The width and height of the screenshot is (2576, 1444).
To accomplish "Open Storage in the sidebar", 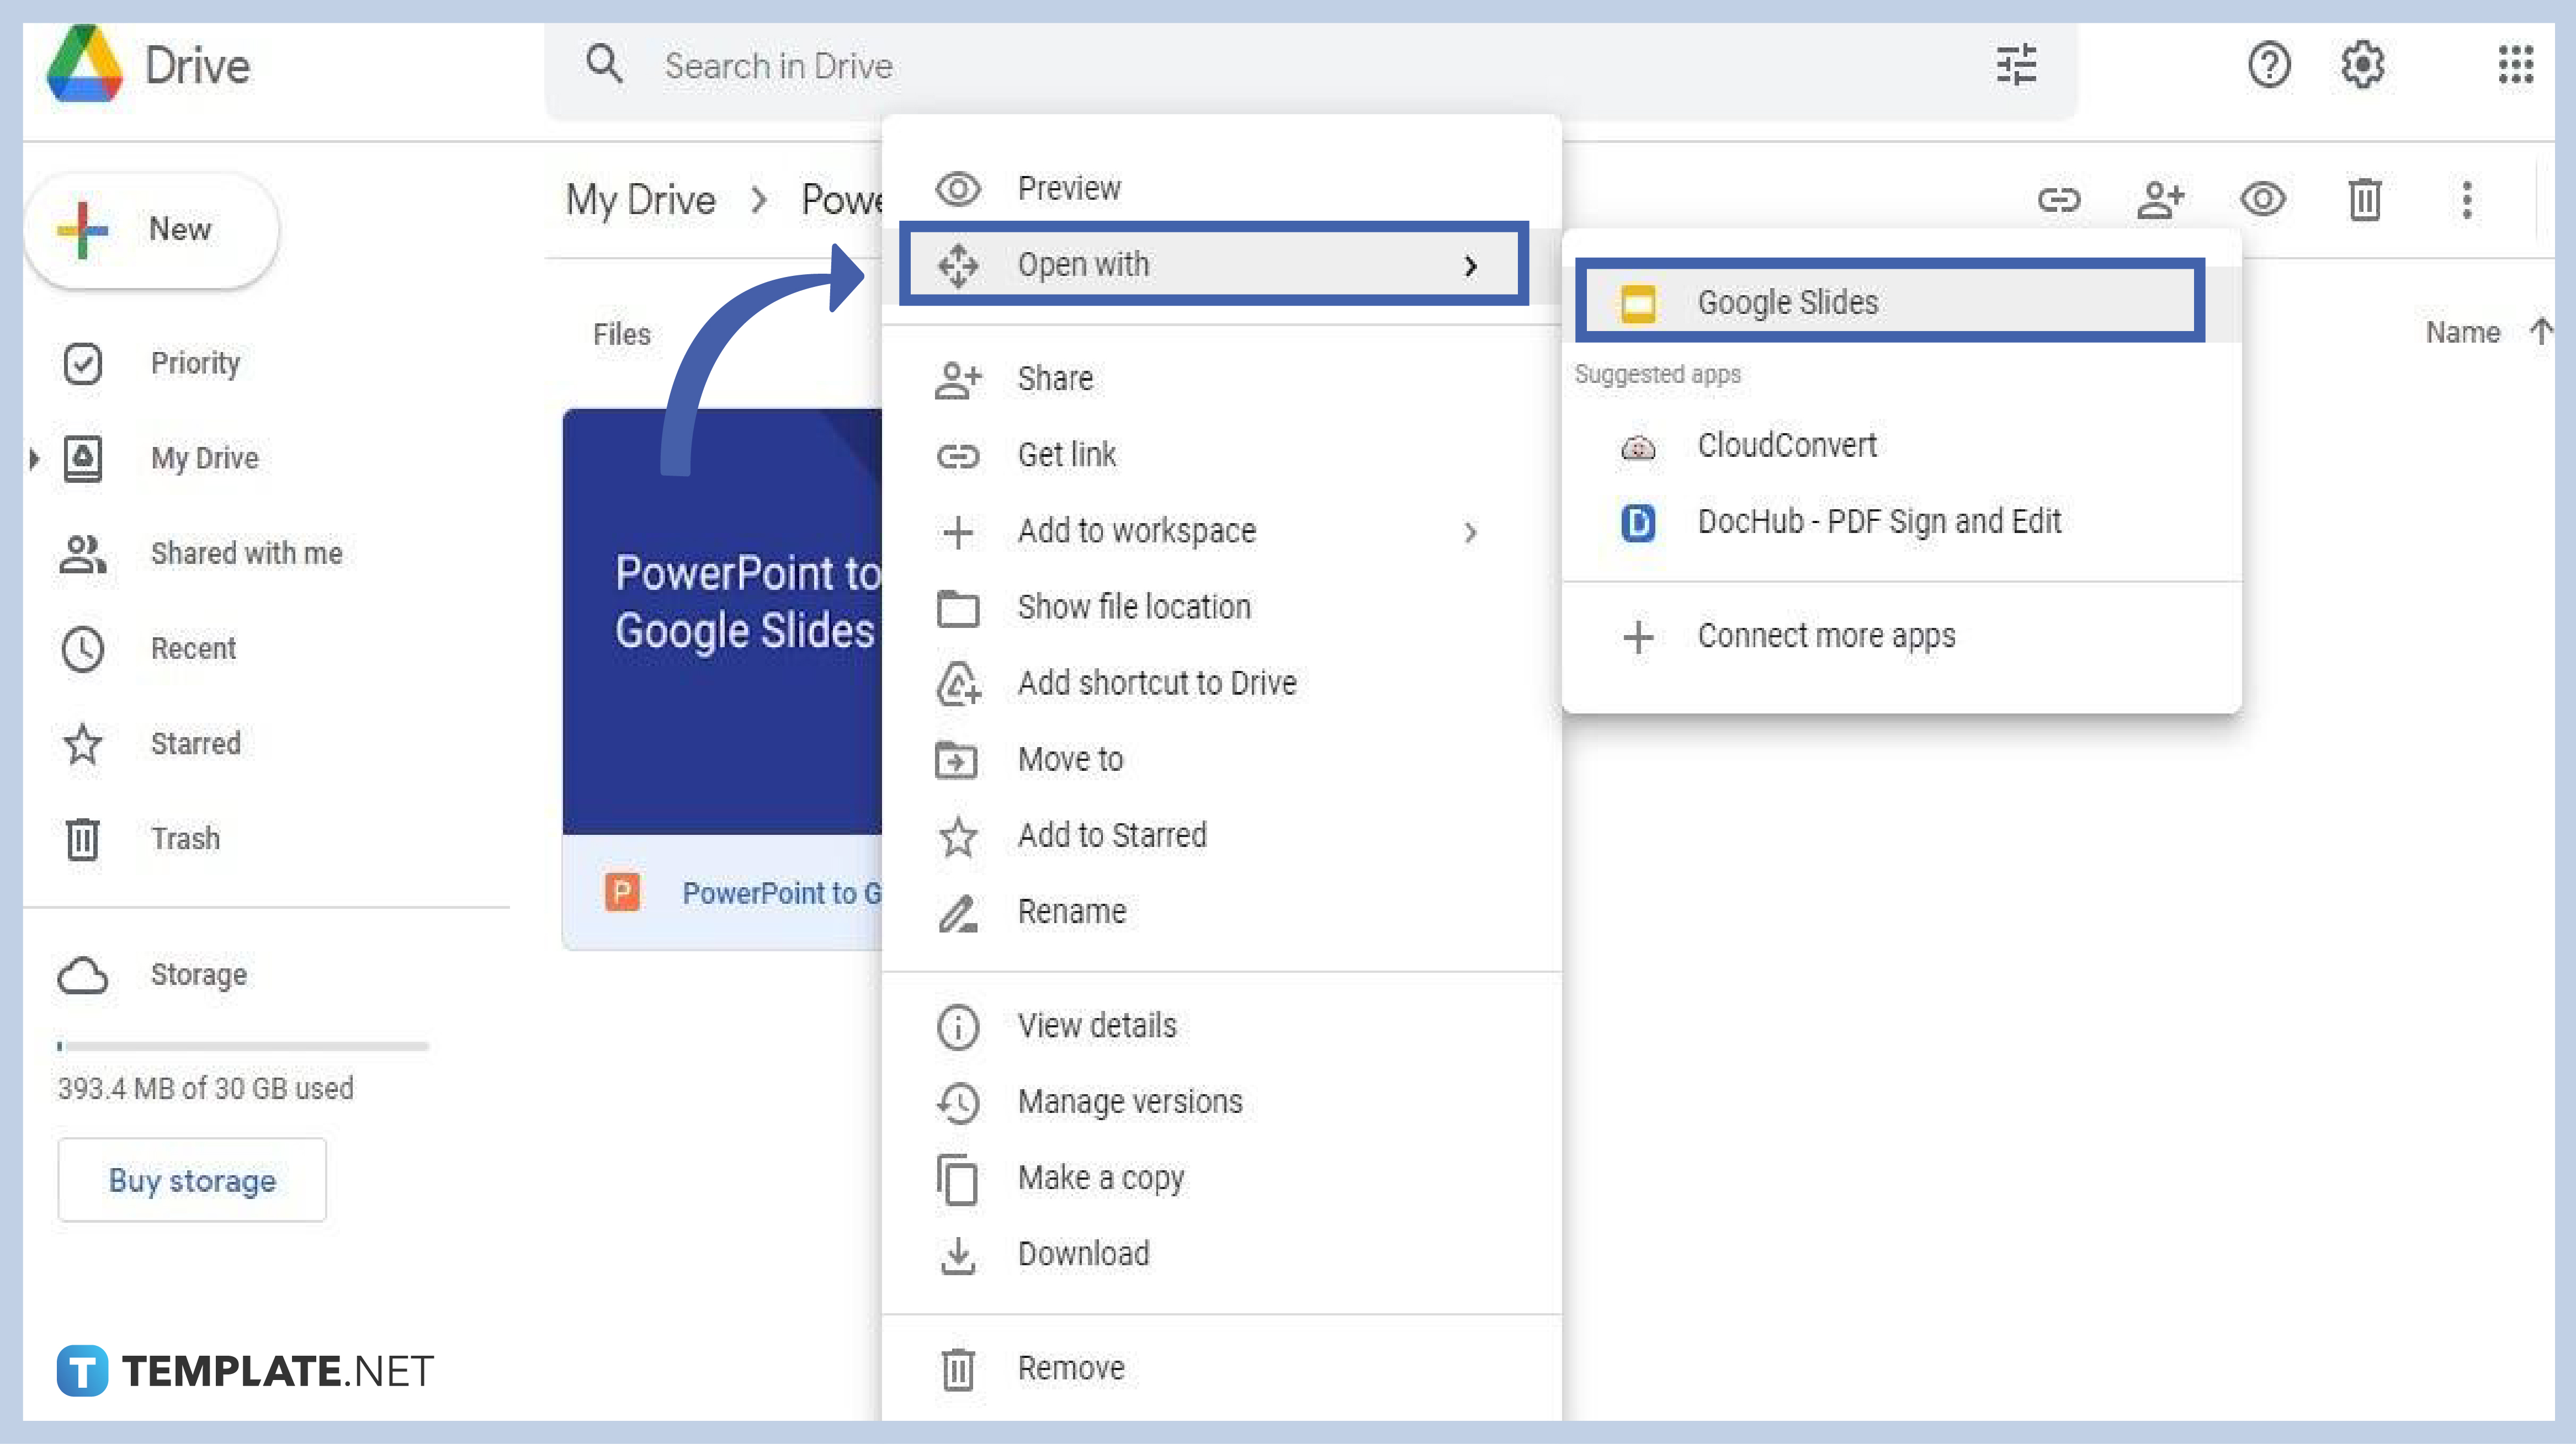I will 198,974.
